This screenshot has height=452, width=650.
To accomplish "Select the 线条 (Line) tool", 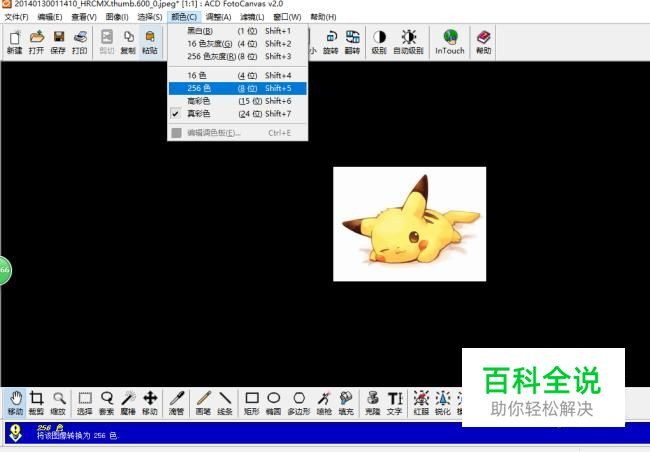I will 225,403.
